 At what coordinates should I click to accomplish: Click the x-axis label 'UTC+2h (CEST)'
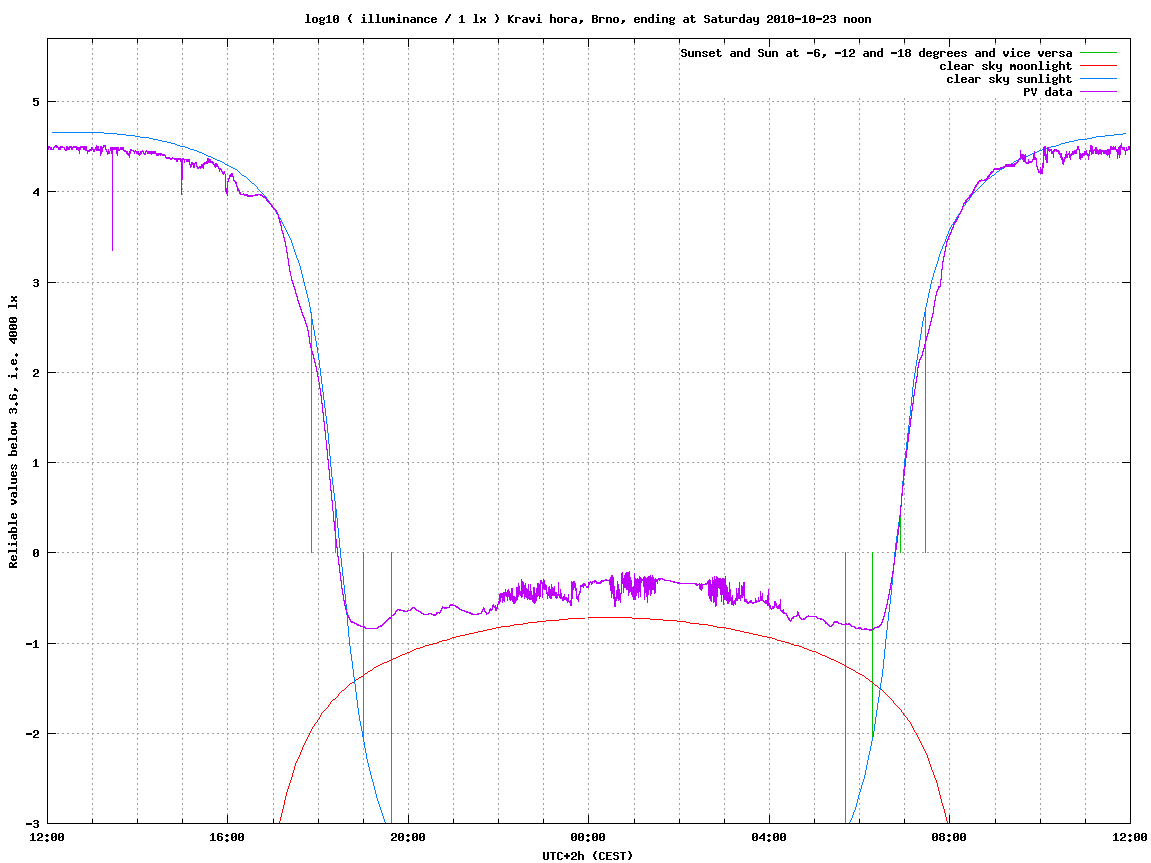(587, 856)
